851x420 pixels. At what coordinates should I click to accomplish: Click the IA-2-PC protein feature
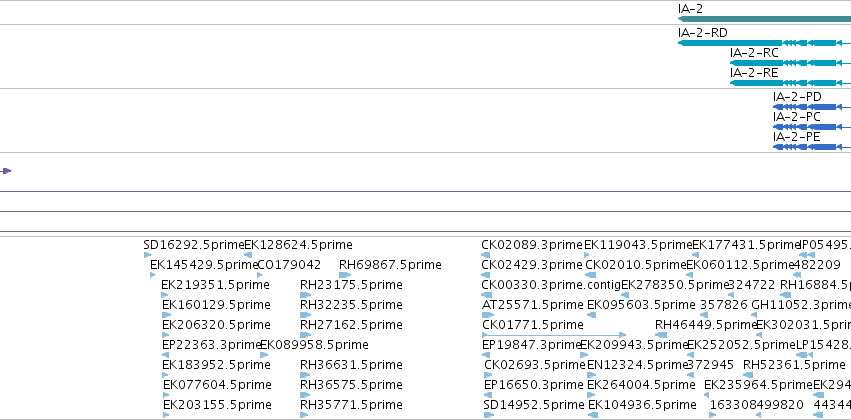(812, 127)
